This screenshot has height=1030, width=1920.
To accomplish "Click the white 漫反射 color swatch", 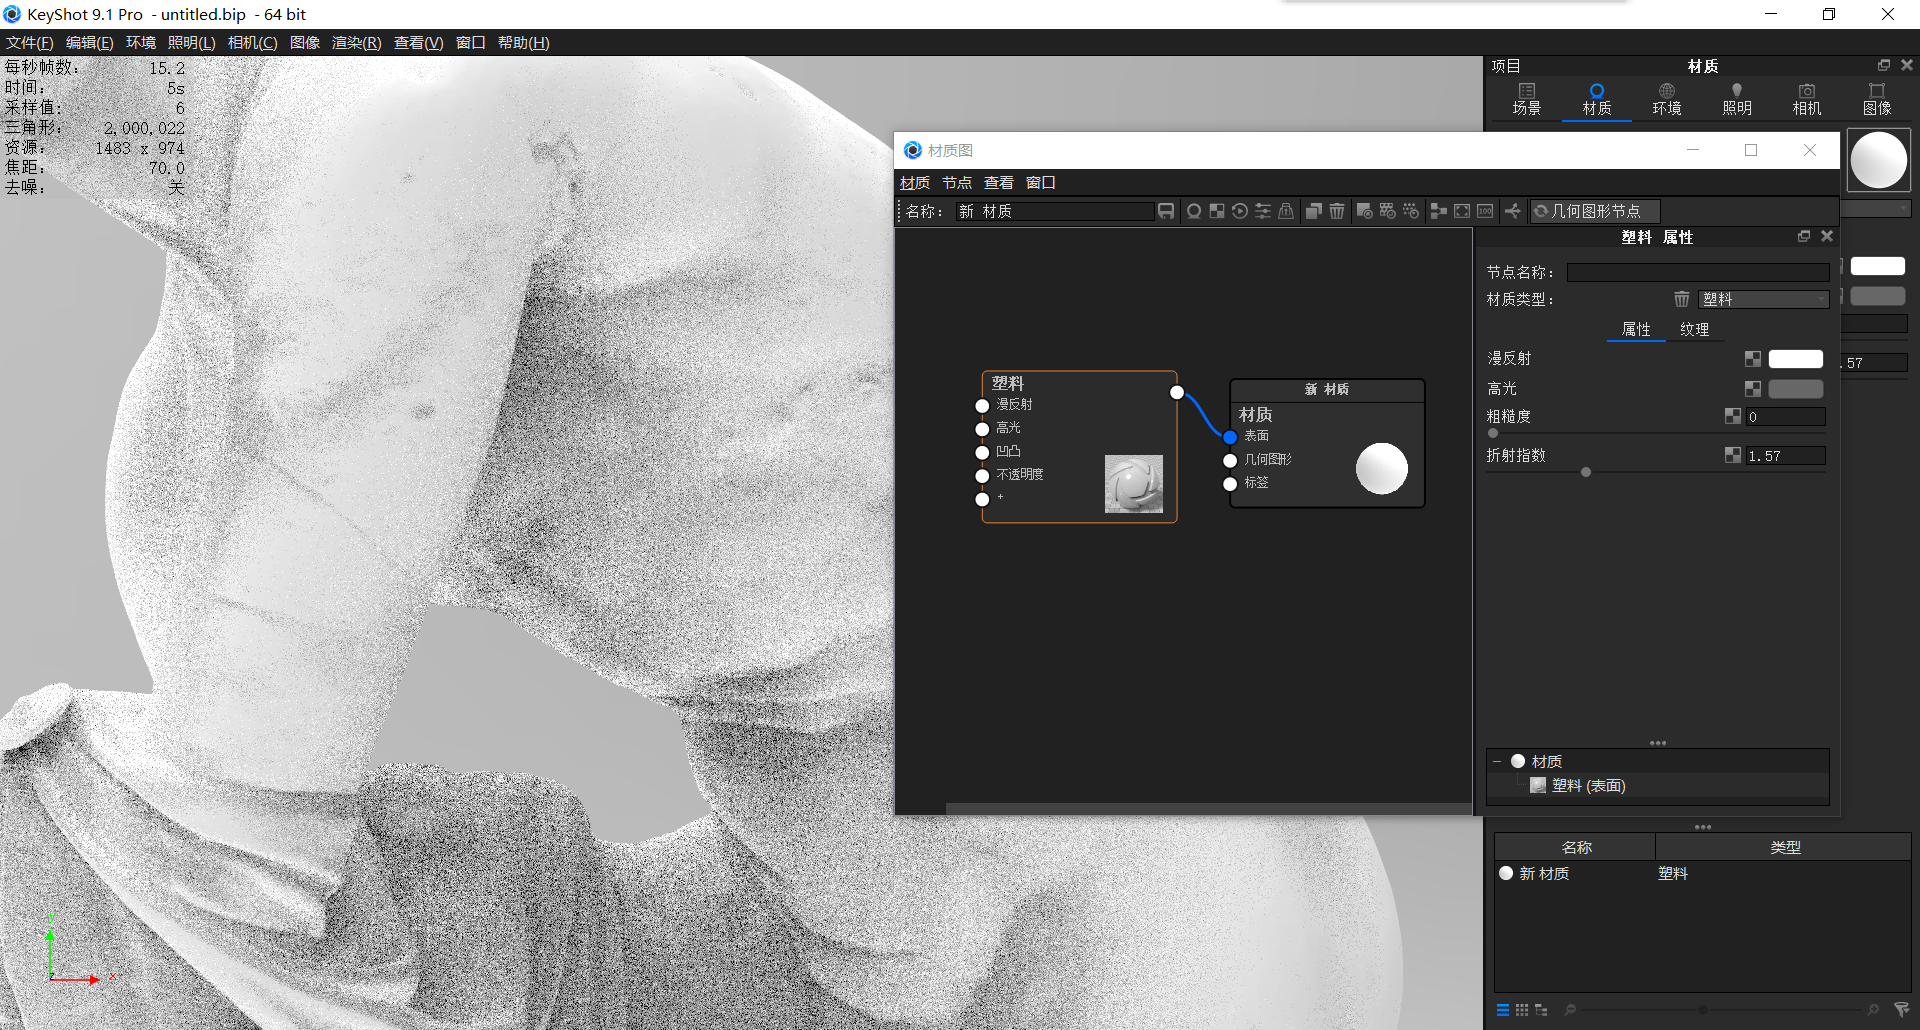I will [x=1795, y=358].
